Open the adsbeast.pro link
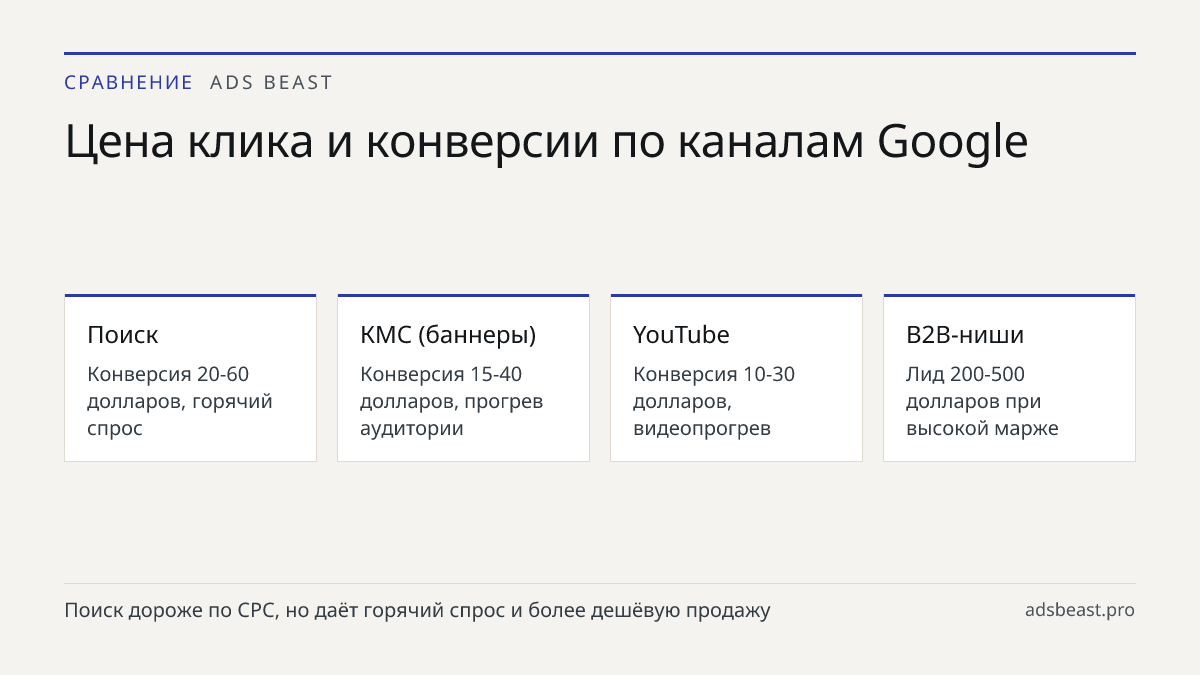 point(1080,610)
